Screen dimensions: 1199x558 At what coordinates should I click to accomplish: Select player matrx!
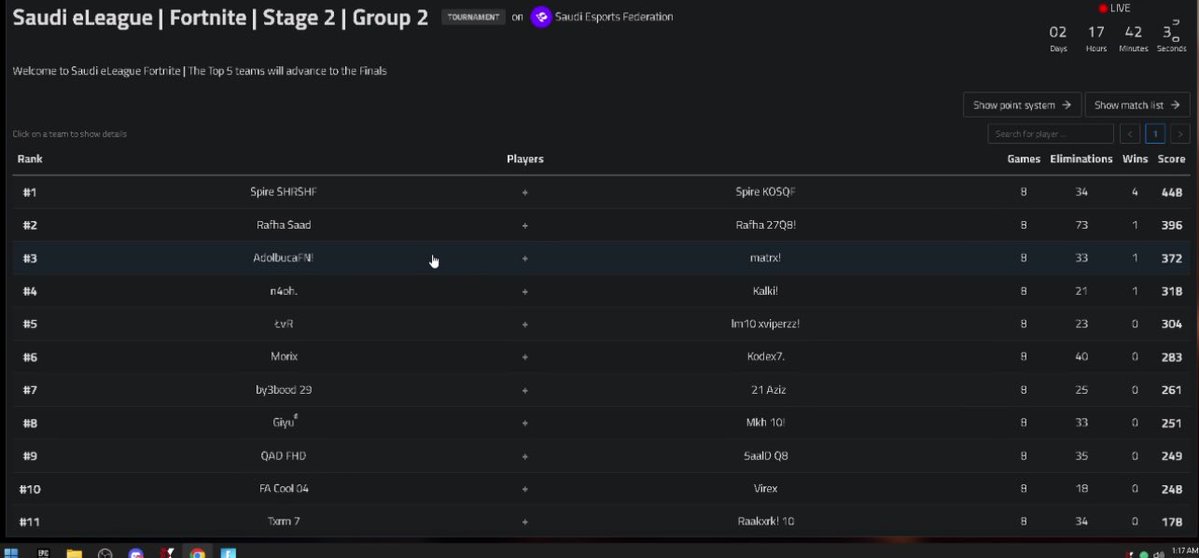click(765, 258)
